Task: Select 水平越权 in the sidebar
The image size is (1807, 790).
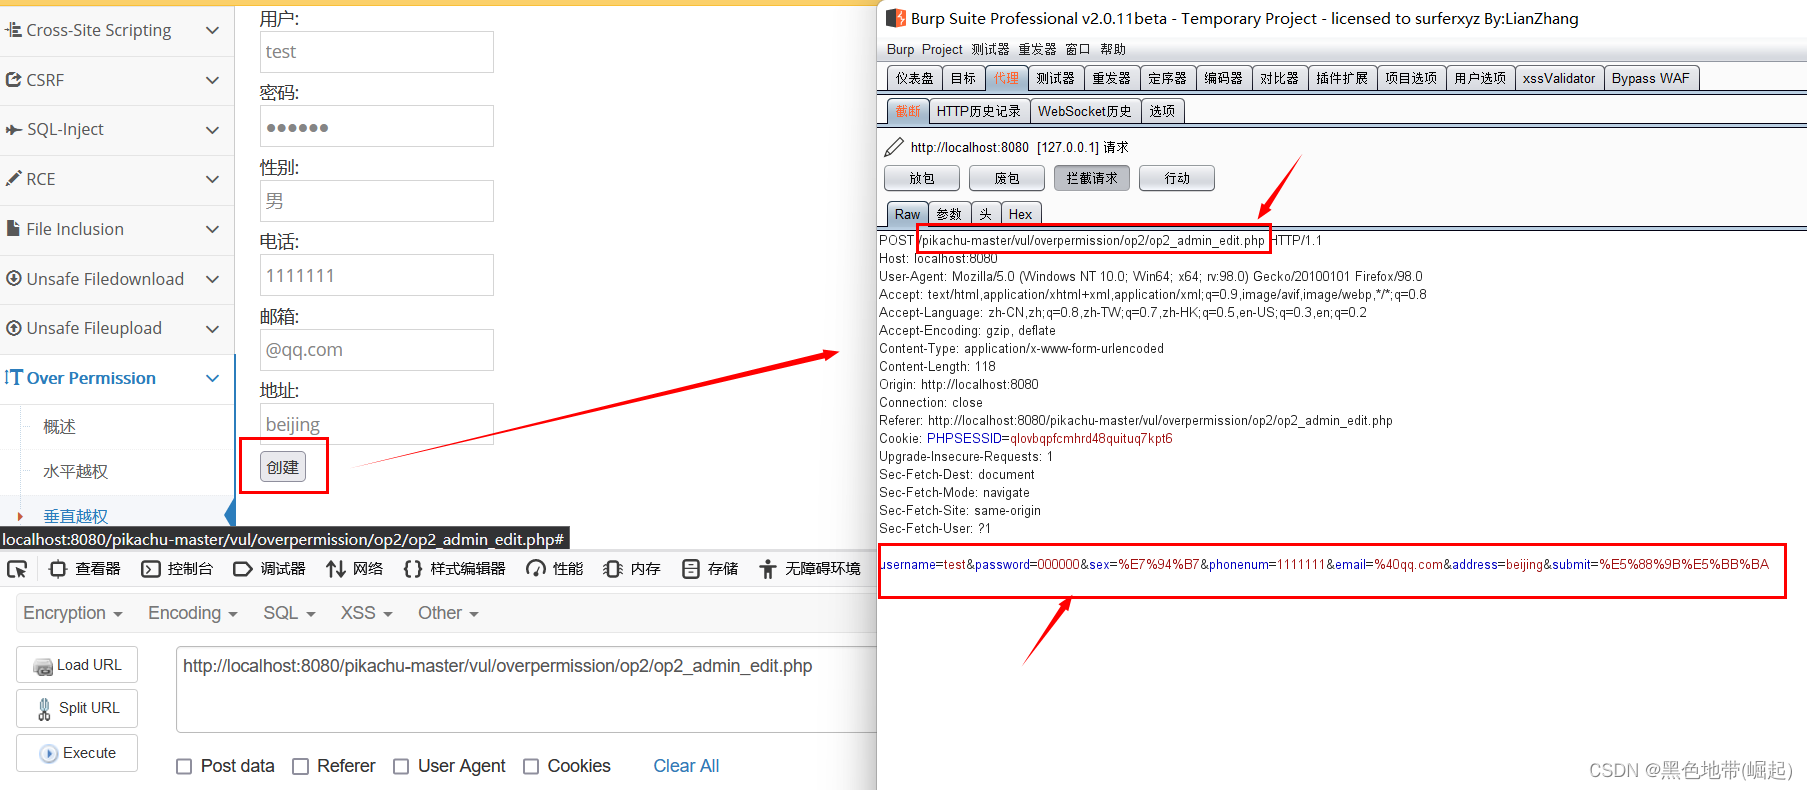Action: pyautogui.click(x=75, y=471)
